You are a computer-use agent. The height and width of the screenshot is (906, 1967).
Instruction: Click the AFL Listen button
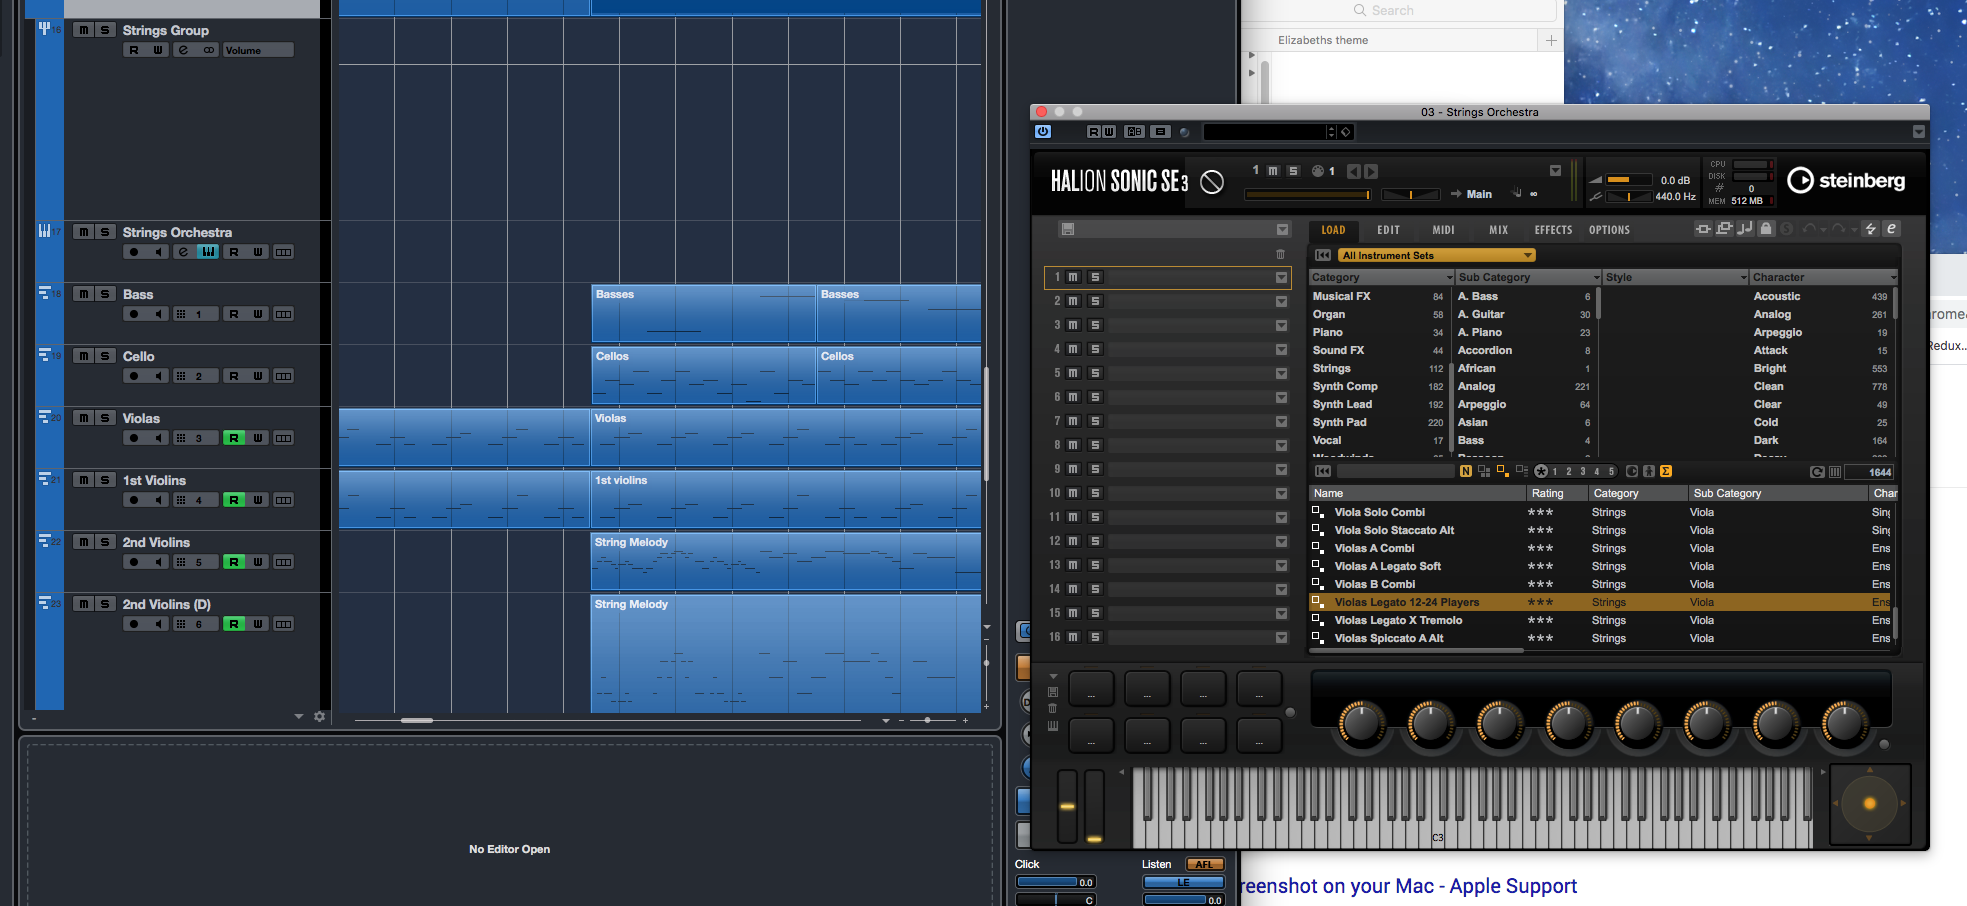(x=1204, y=864)
